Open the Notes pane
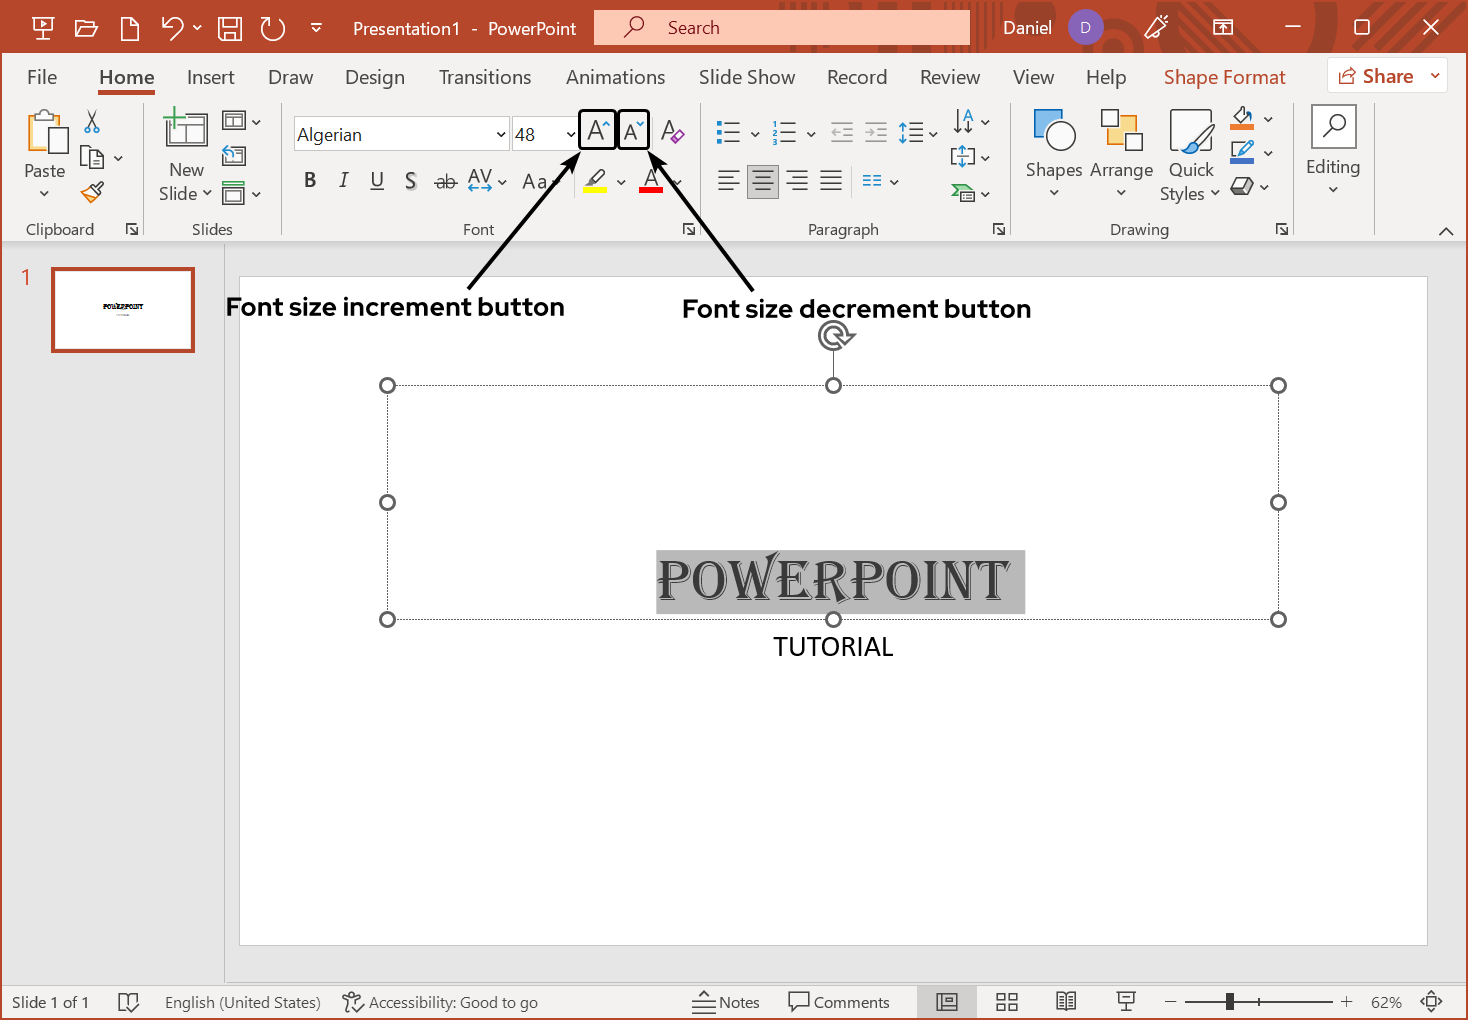1468x1020 pixels. (x=727, y=1001)
